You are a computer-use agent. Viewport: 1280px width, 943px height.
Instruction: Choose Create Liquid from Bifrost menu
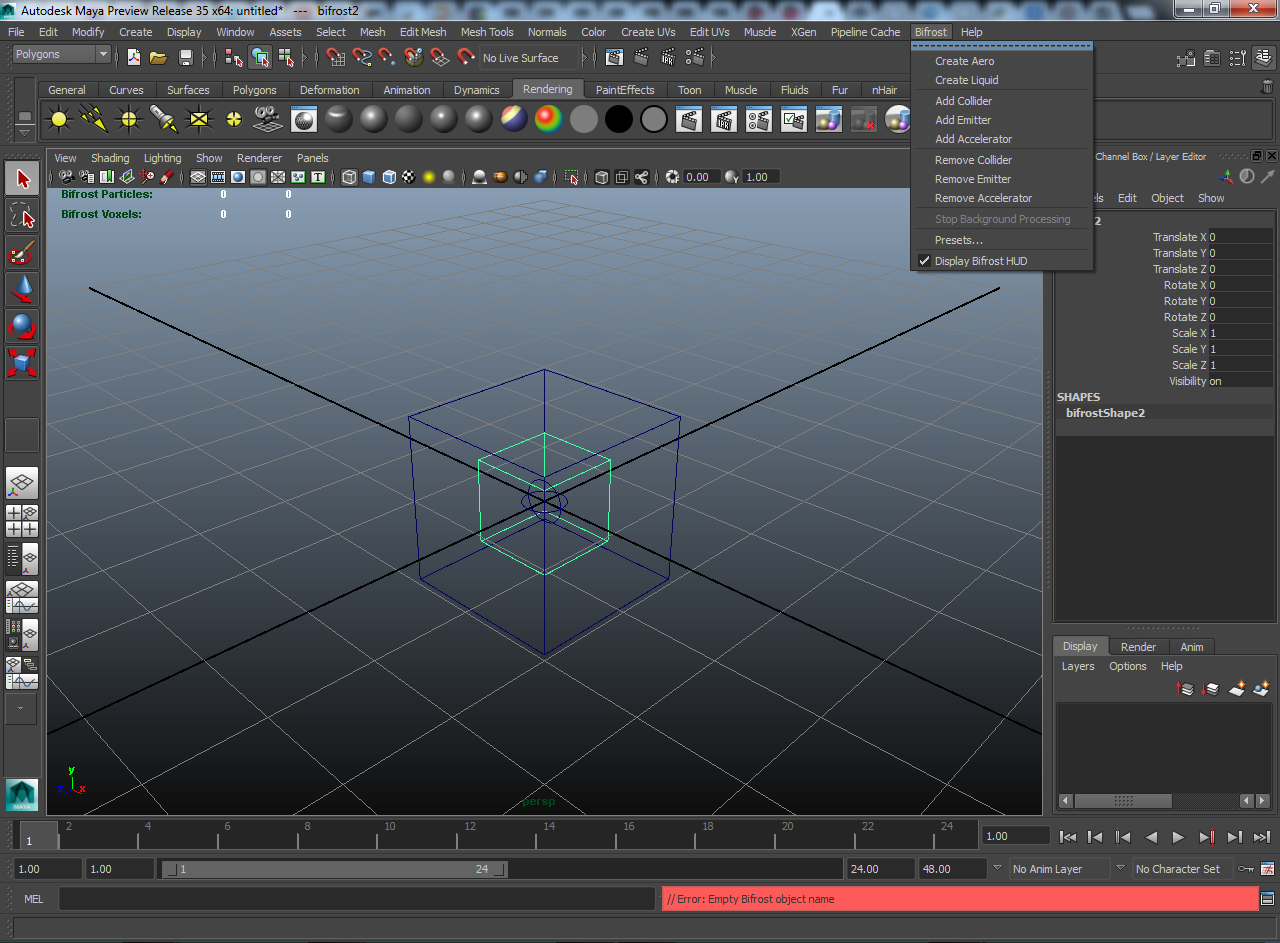click(x=966, y=80)
